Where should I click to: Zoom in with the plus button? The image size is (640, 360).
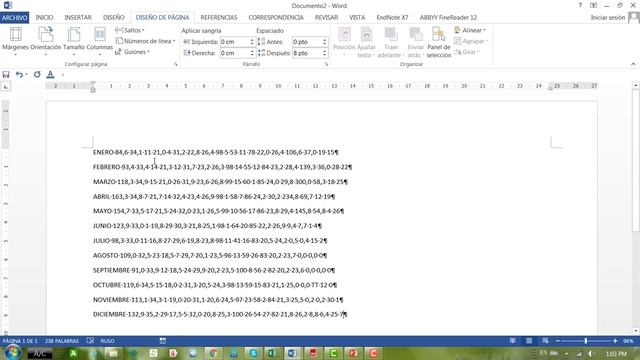pos(615,341)
